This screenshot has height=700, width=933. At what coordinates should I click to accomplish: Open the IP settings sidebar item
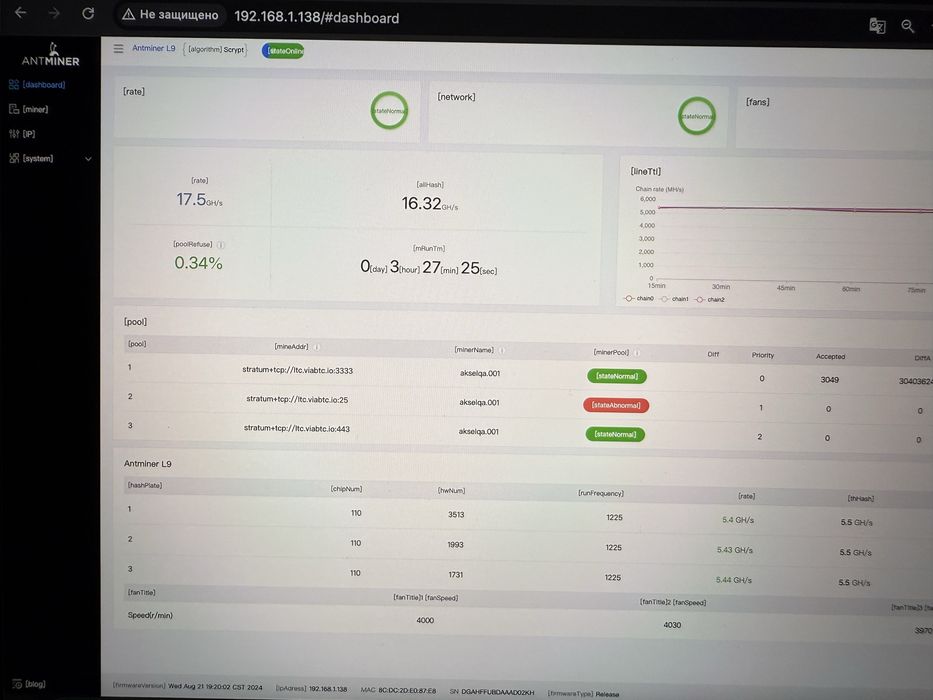[22, 134]
